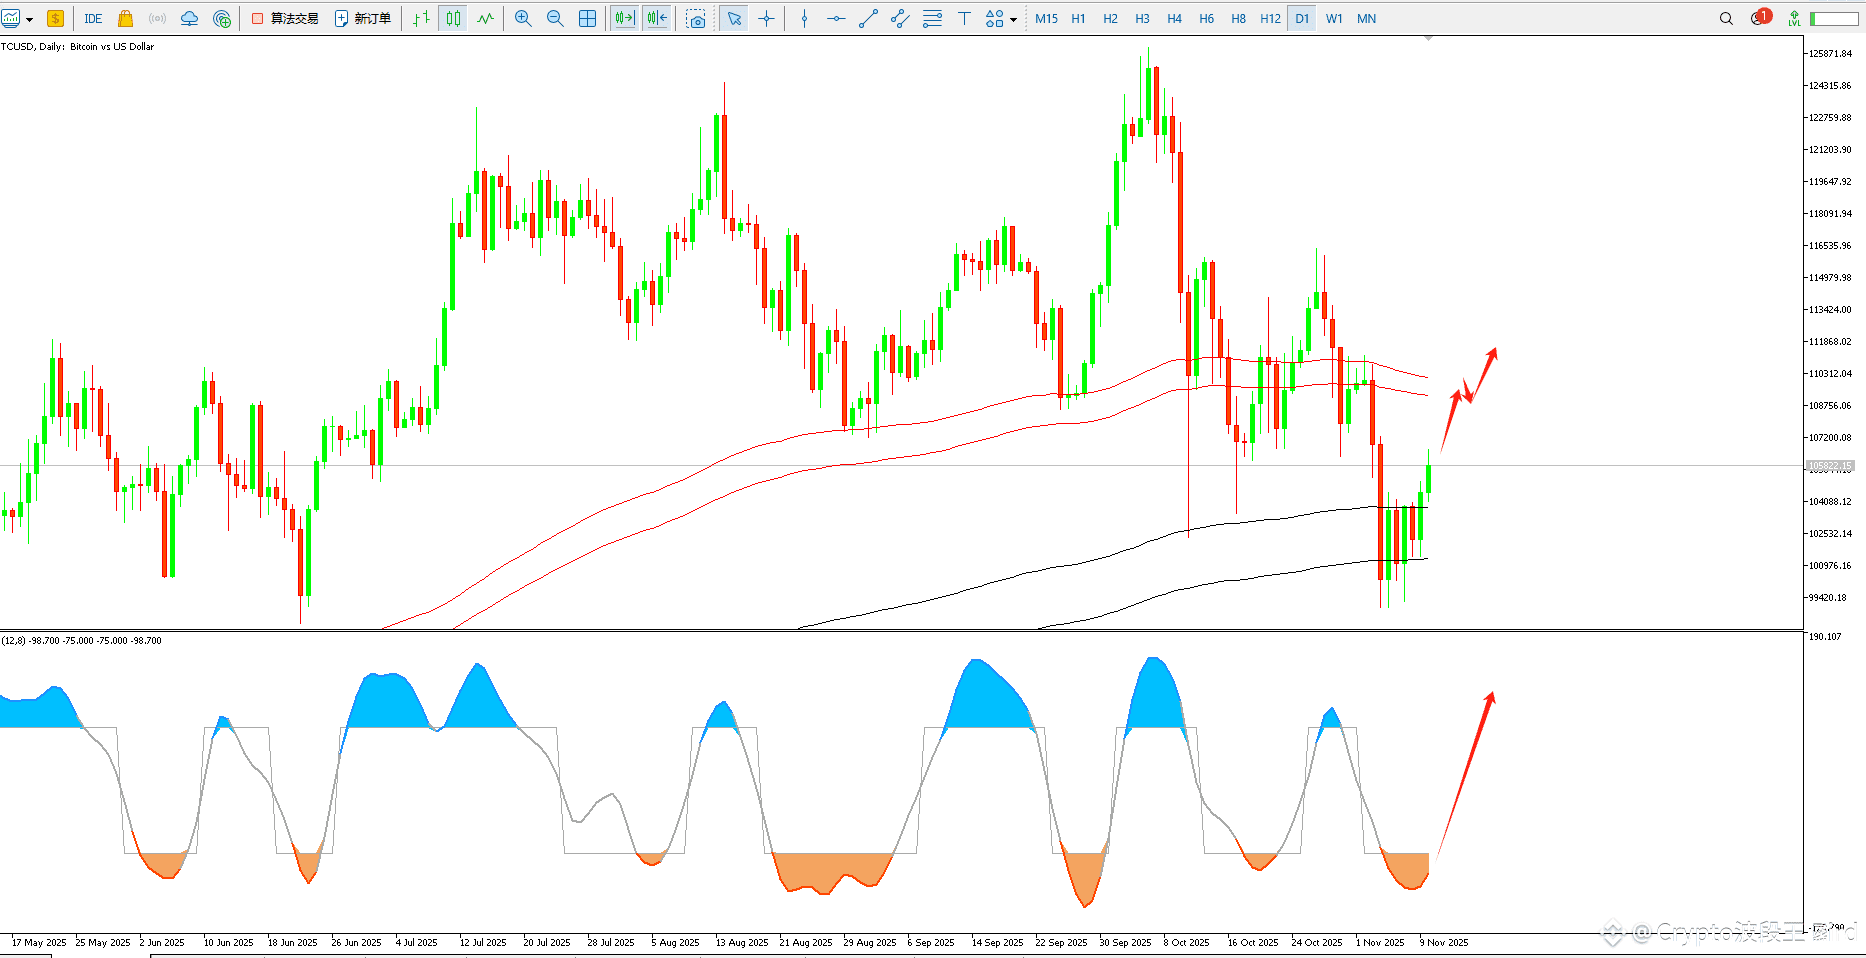The width and height of the screenshot is (1866, 958).
Task: Click date label '21 Aug 2025'
Action: click(806, 942)
